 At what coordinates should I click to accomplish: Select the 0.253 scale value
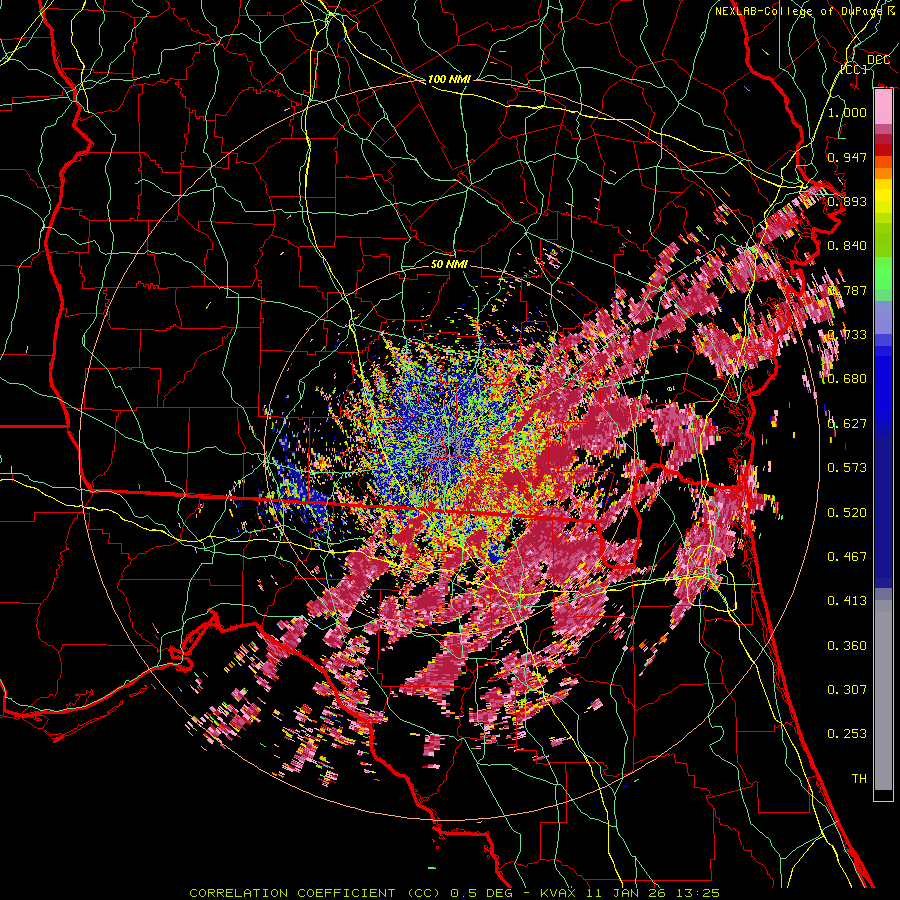coord(847,734)
